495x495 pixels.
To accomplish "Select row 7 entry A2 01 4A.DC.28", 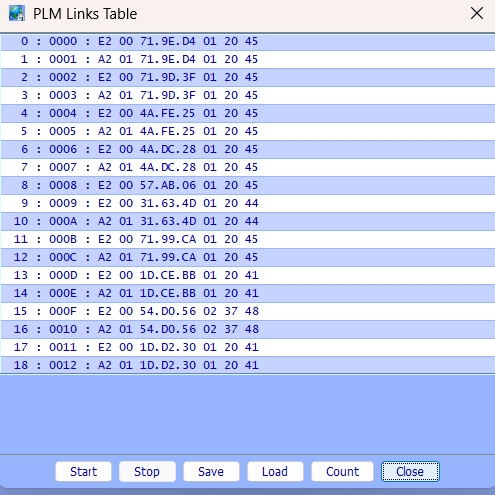I will click(x=247, y=167).
